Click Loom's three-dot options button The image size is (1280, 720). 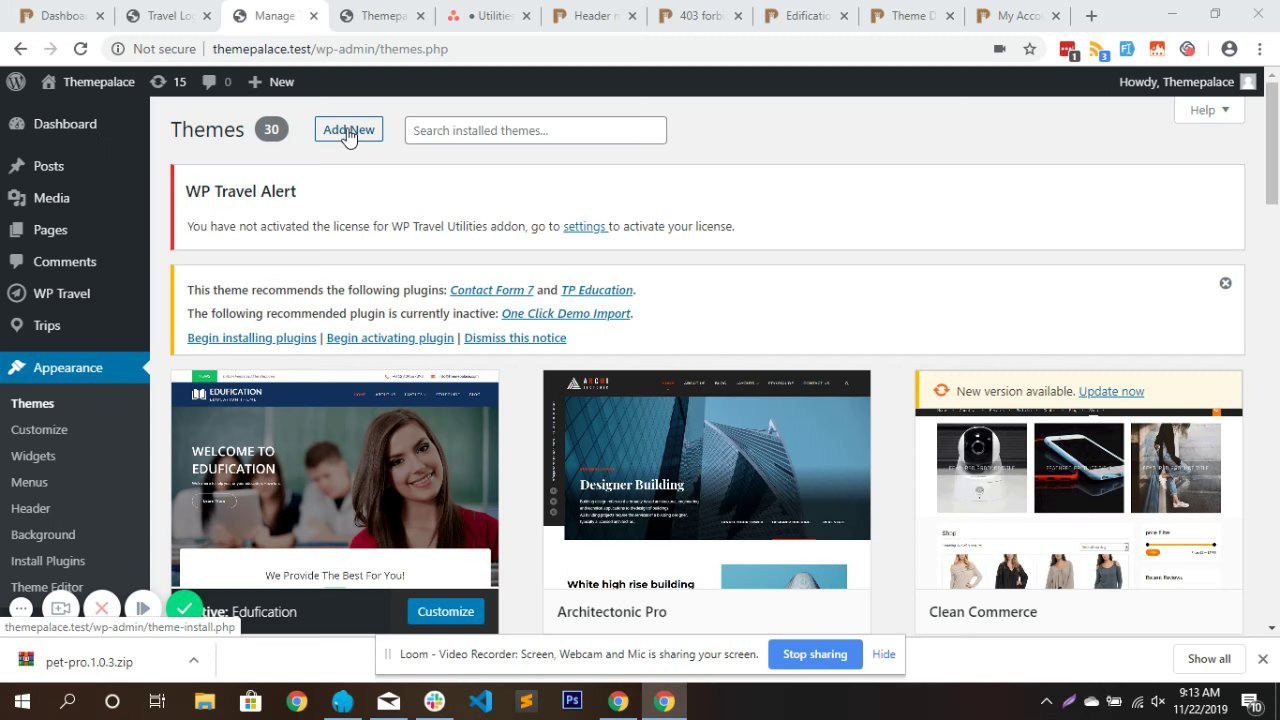coord(21,608)
